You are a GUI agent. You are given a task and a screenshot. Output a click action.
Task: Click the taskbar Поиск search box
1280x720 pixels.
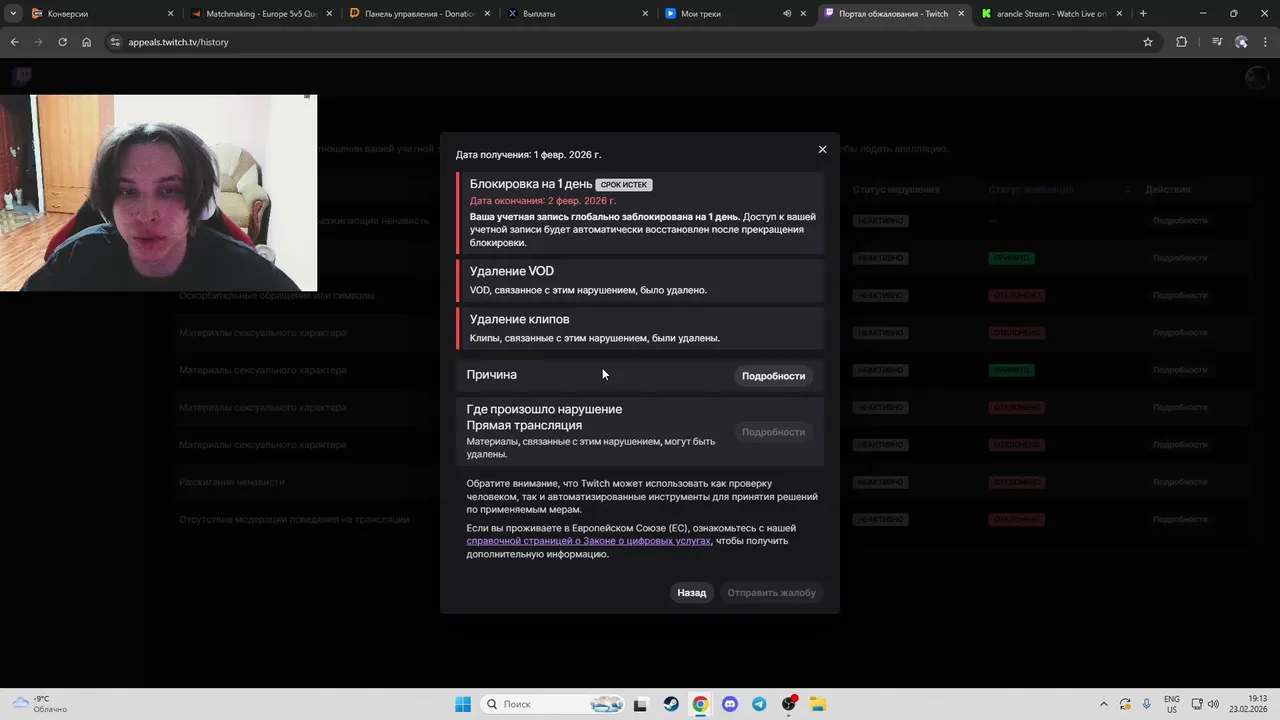[x=552, y=704]
